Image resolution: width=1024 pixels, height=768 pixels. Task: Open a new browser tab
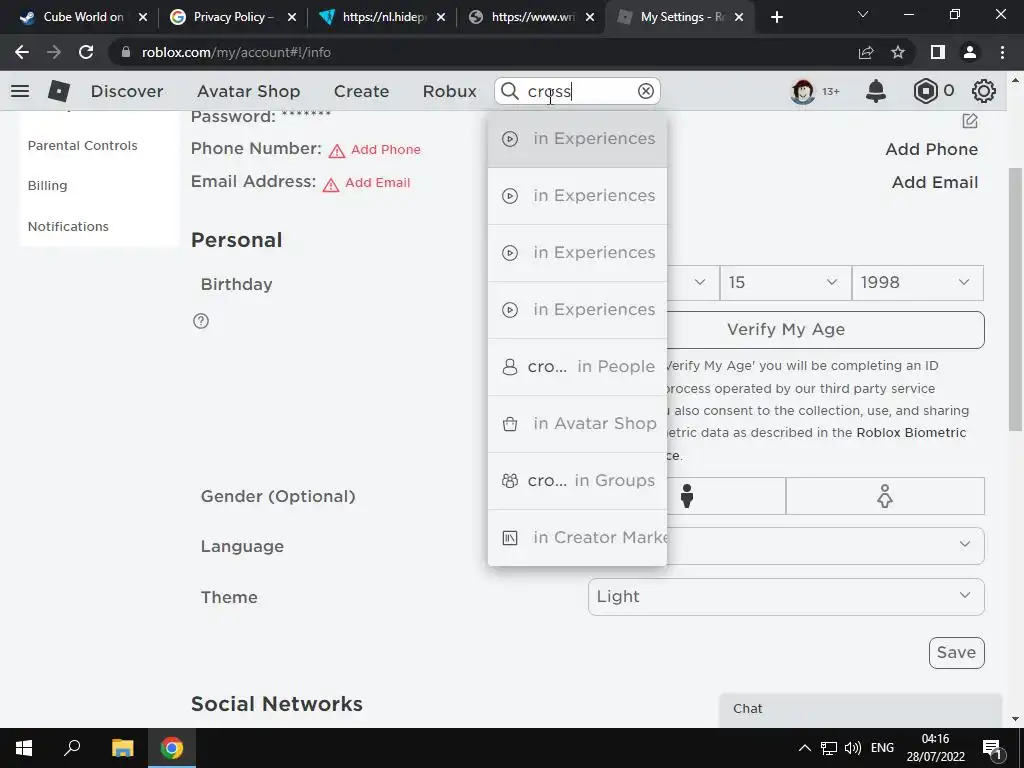pos(776,17)
